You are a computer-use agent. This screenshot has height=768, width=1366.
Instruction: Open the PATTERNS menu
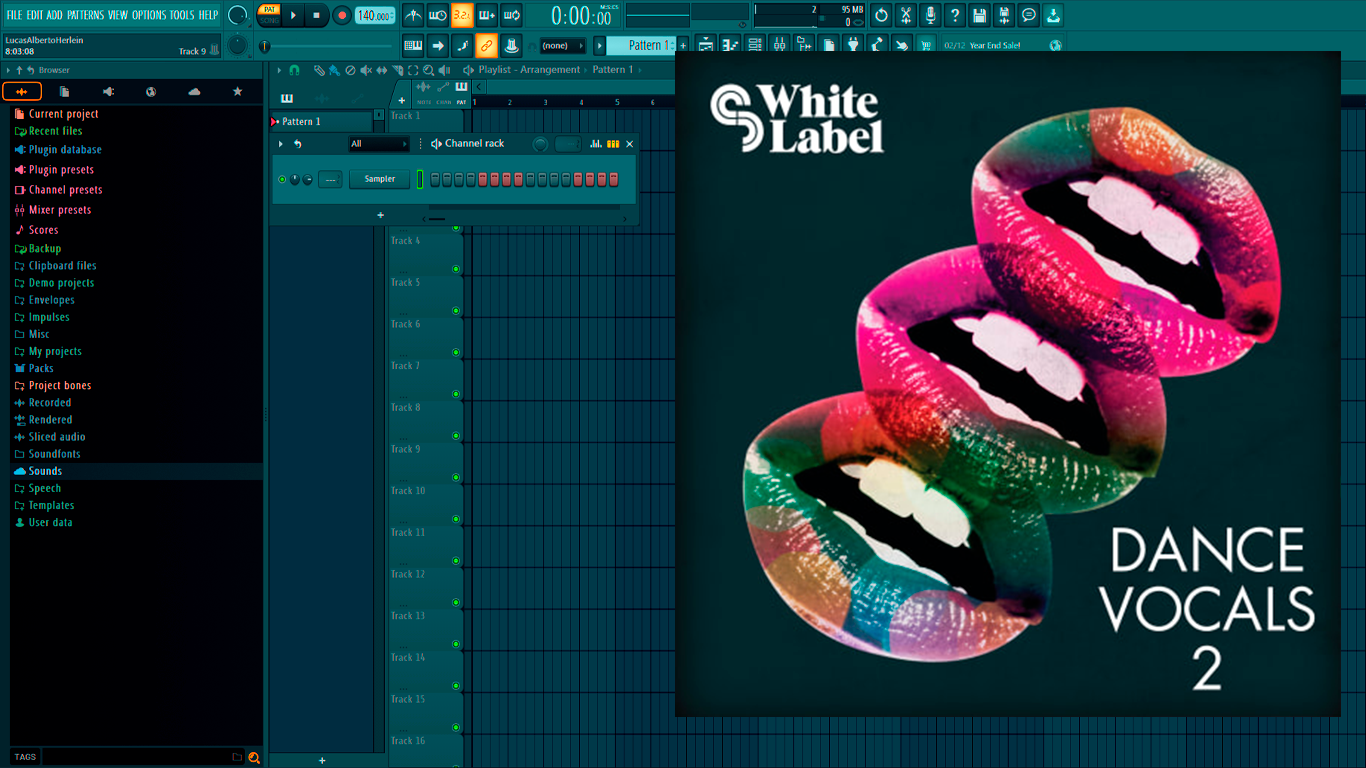[x=85, y=15]
